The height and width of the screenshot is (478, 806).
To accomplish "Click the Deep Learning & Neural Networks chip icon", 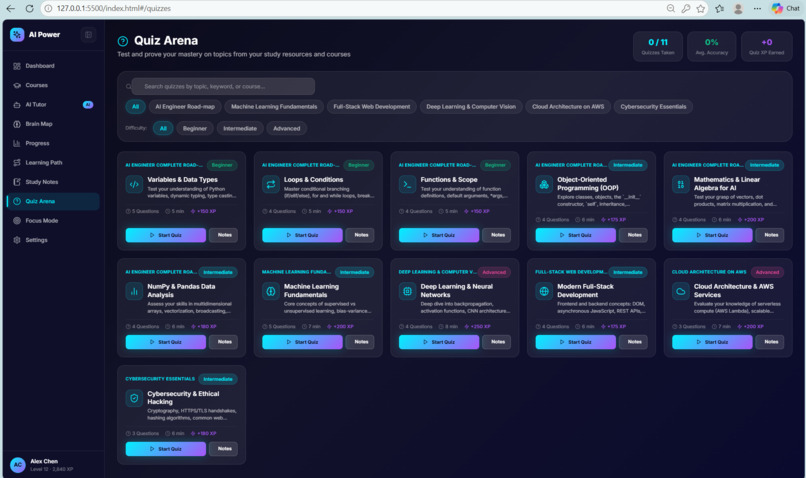I will tap(407, 291).
